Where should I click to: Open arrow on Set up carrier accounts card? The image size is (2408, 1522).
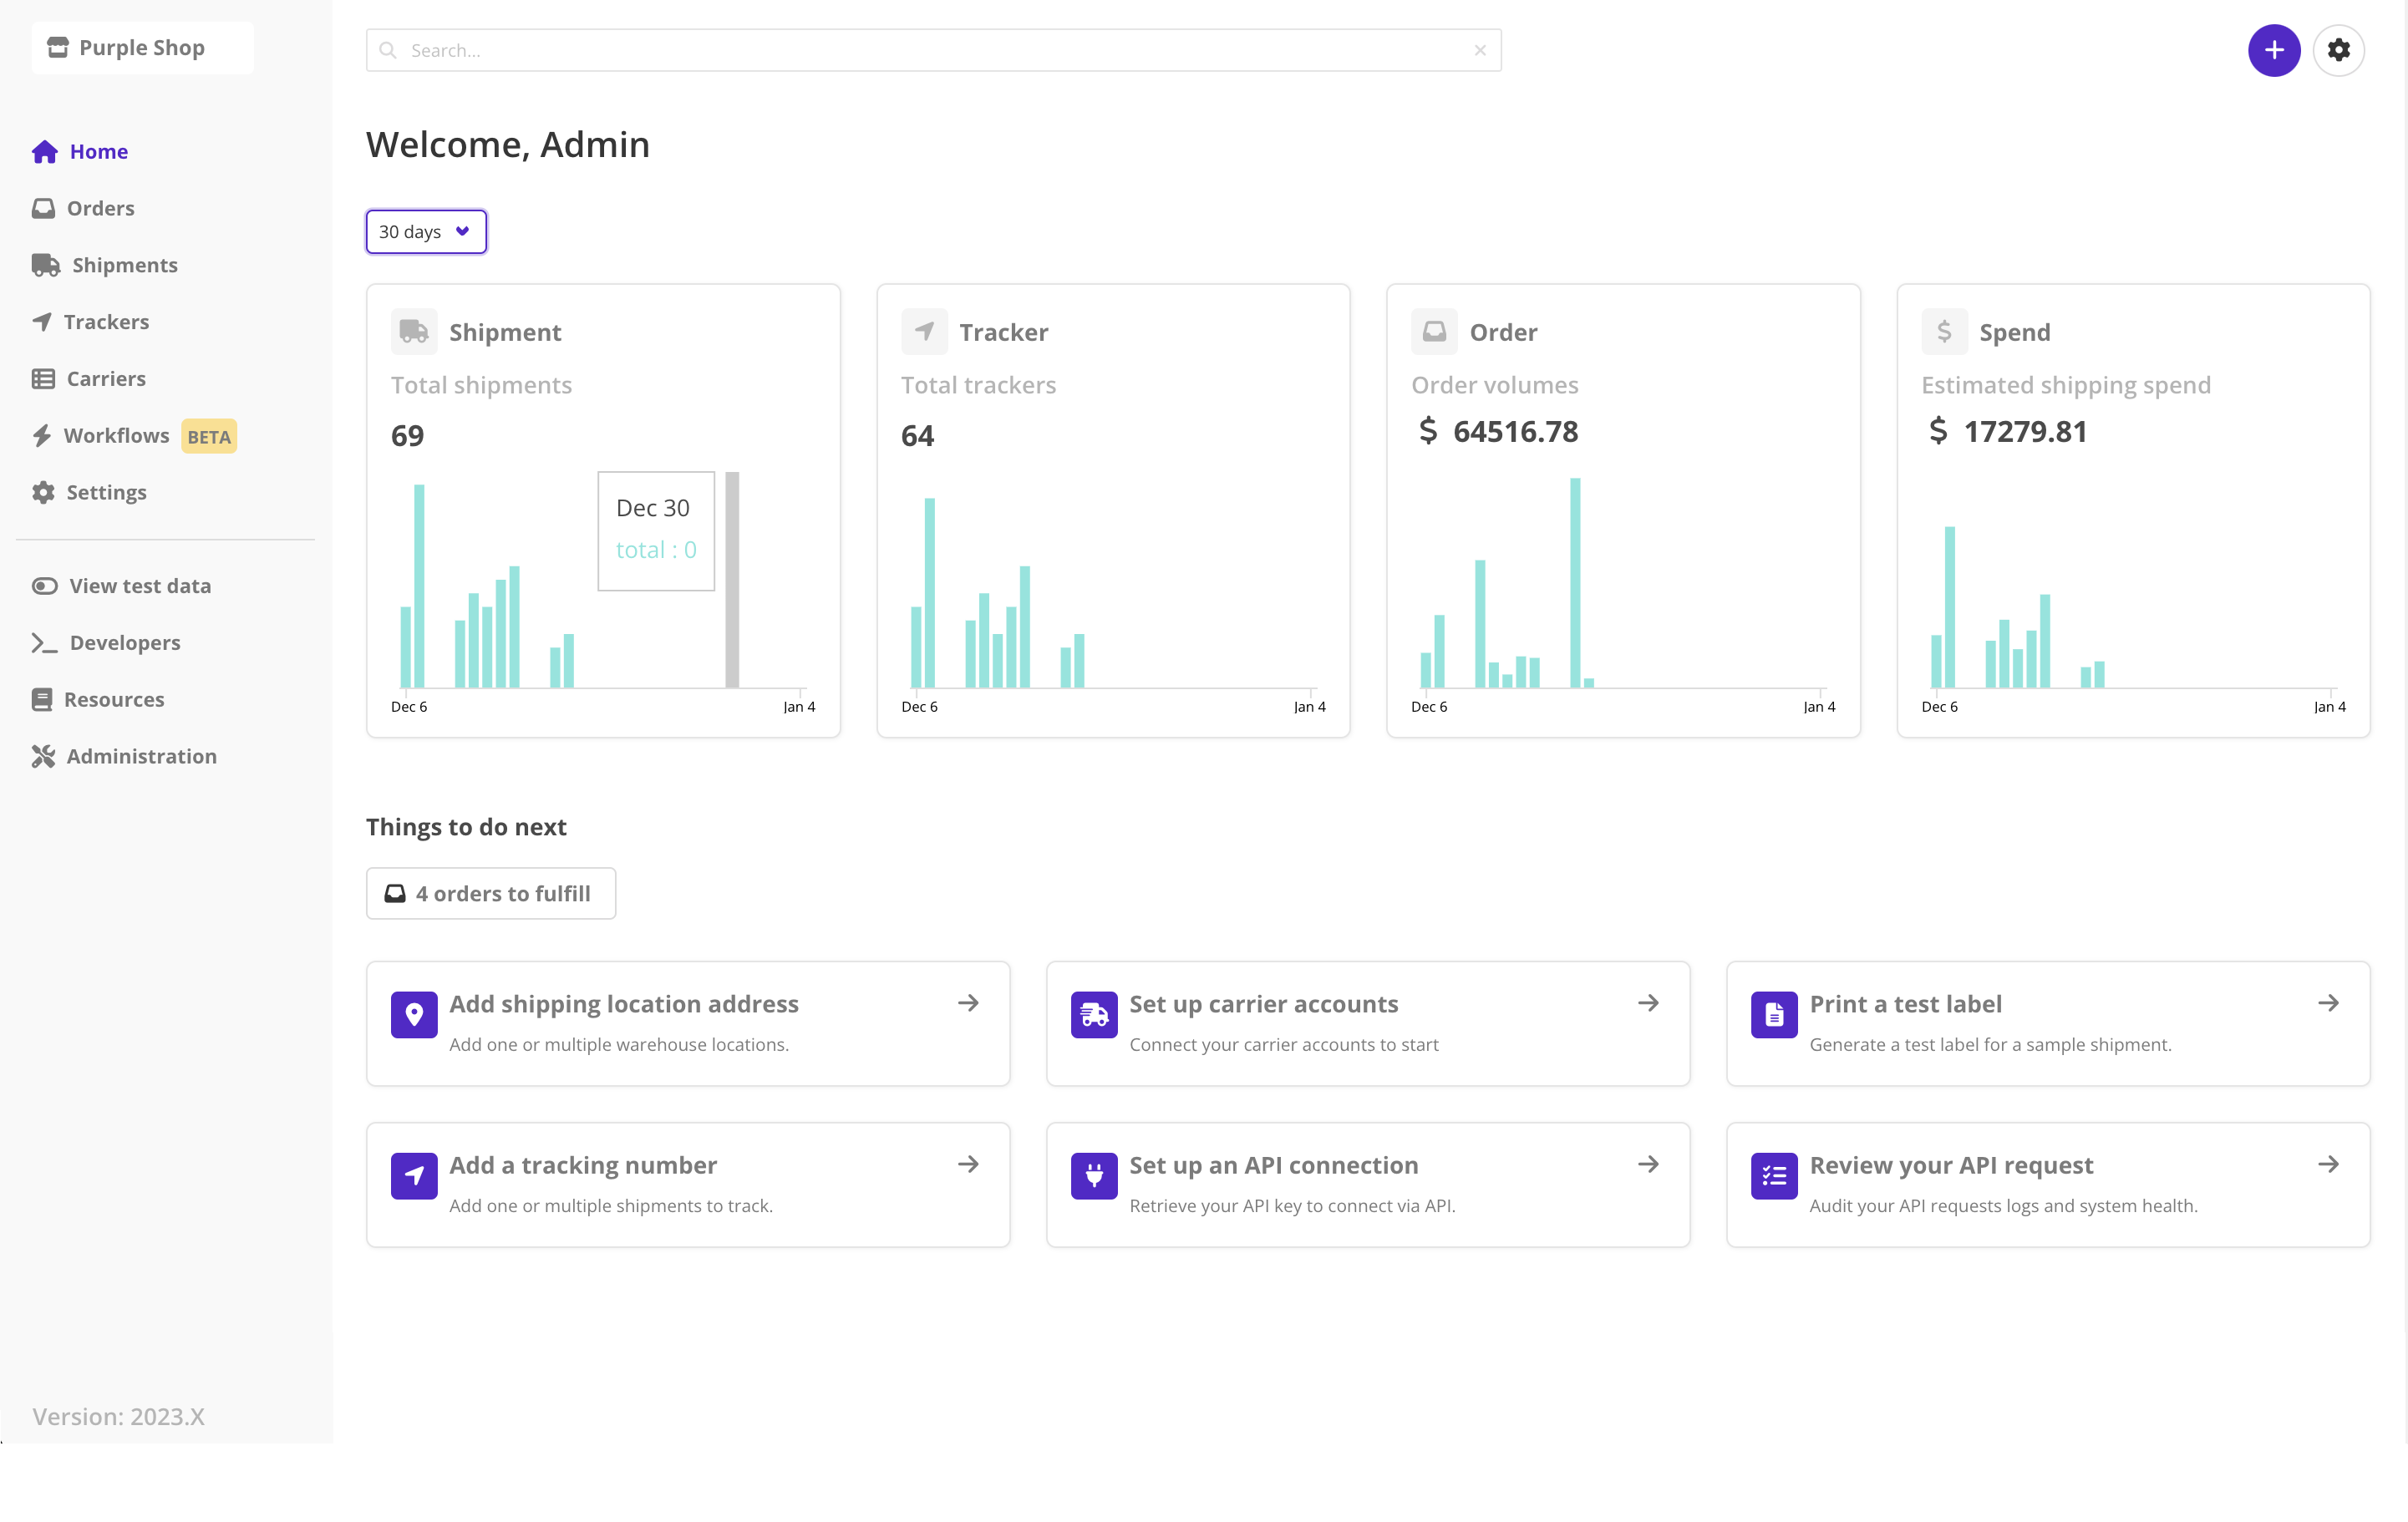click(1648, 1003)
